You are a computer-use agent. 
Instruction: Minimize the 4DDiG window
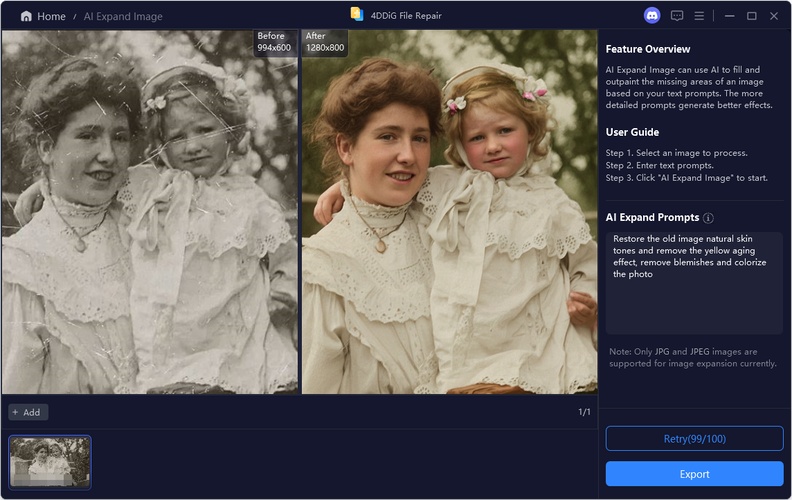pyautogui.click(x=729, y=16)
